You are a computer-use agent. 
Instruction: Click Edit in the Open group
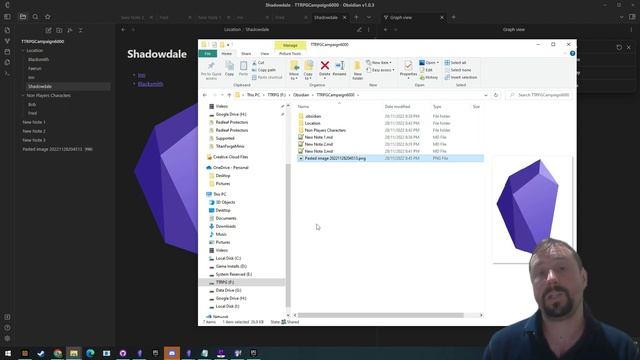pyautogui.click(x=426, y=70)
